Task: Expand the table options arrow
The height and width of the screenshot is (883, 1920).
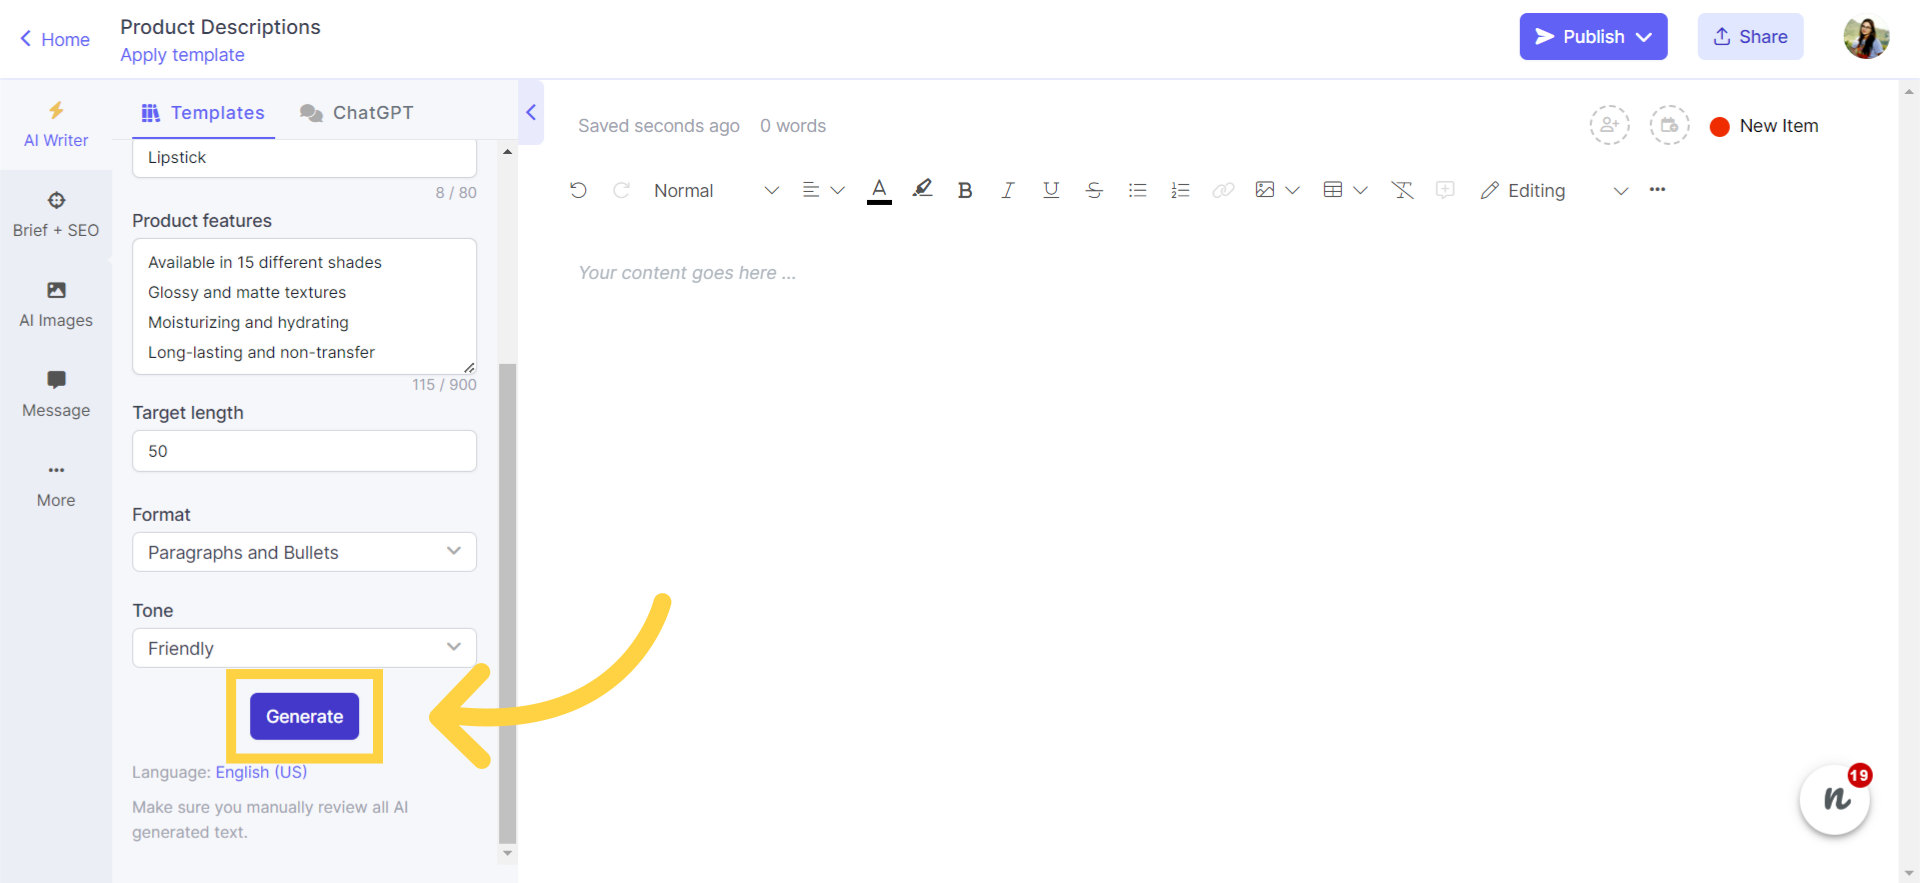Action: pyautogui.click(x=1360, y=190)
